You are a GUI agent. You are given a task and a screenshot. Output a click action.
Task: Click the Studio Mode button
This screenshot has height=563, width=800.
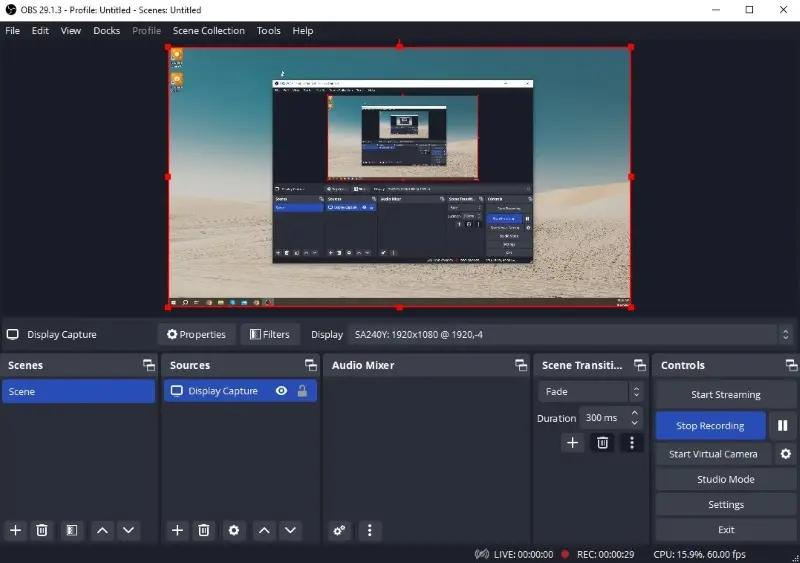click(726, 479)
